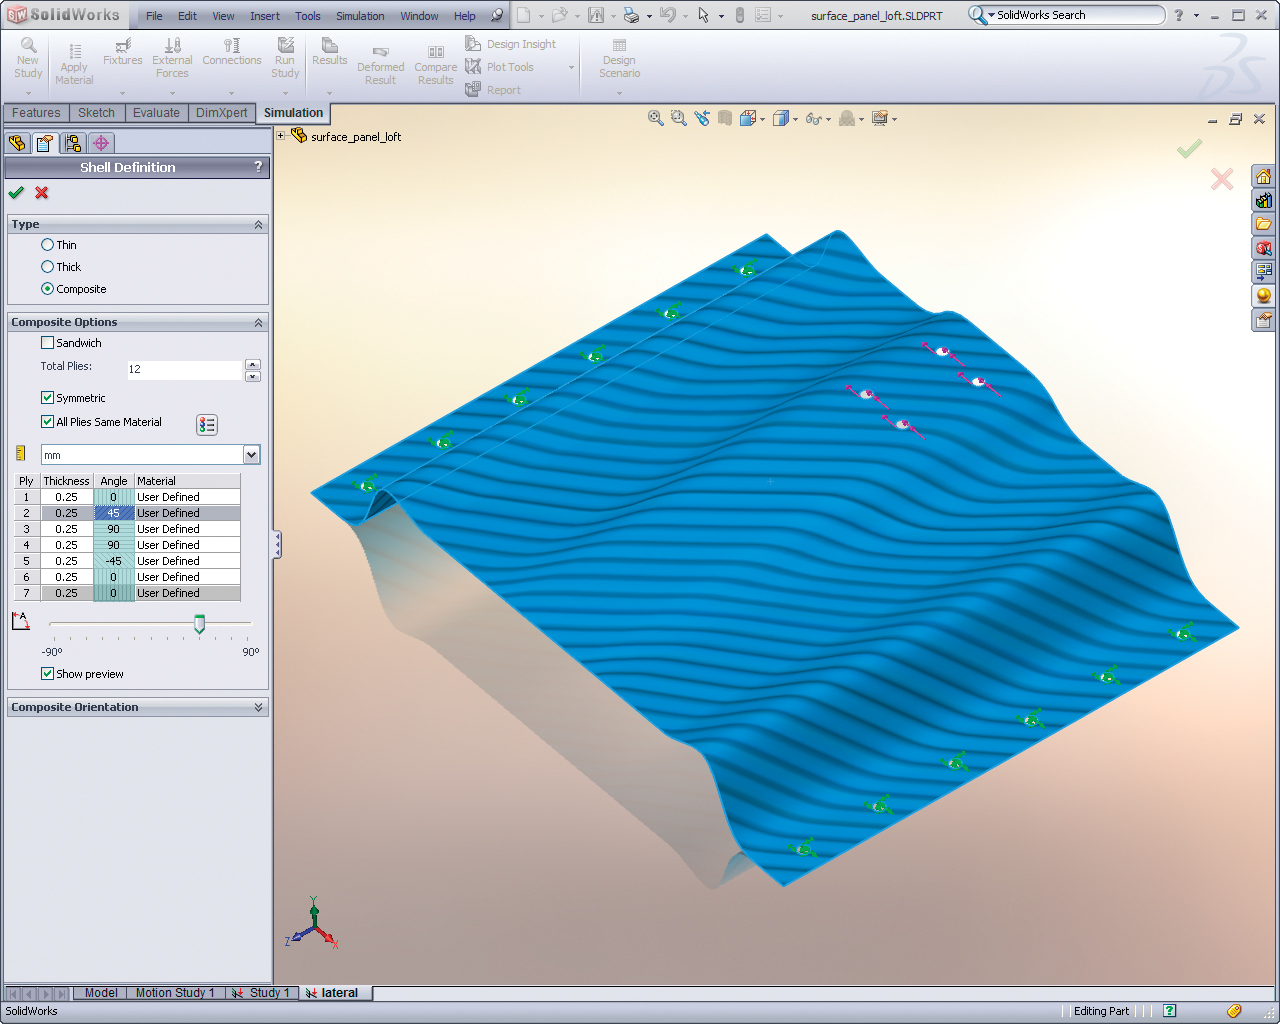This screenshot has width=1280, height=1024.
Task: Confirm shell definition with green check button
Action: tap(16, 193)
